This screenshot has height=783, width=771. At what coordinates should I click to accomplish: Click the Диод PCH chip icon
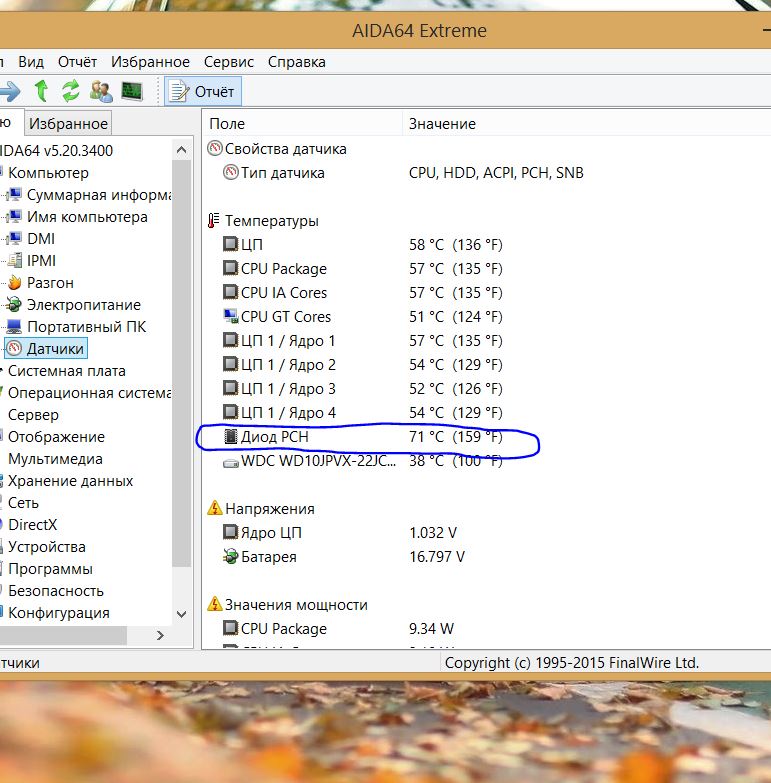(230, 436)
